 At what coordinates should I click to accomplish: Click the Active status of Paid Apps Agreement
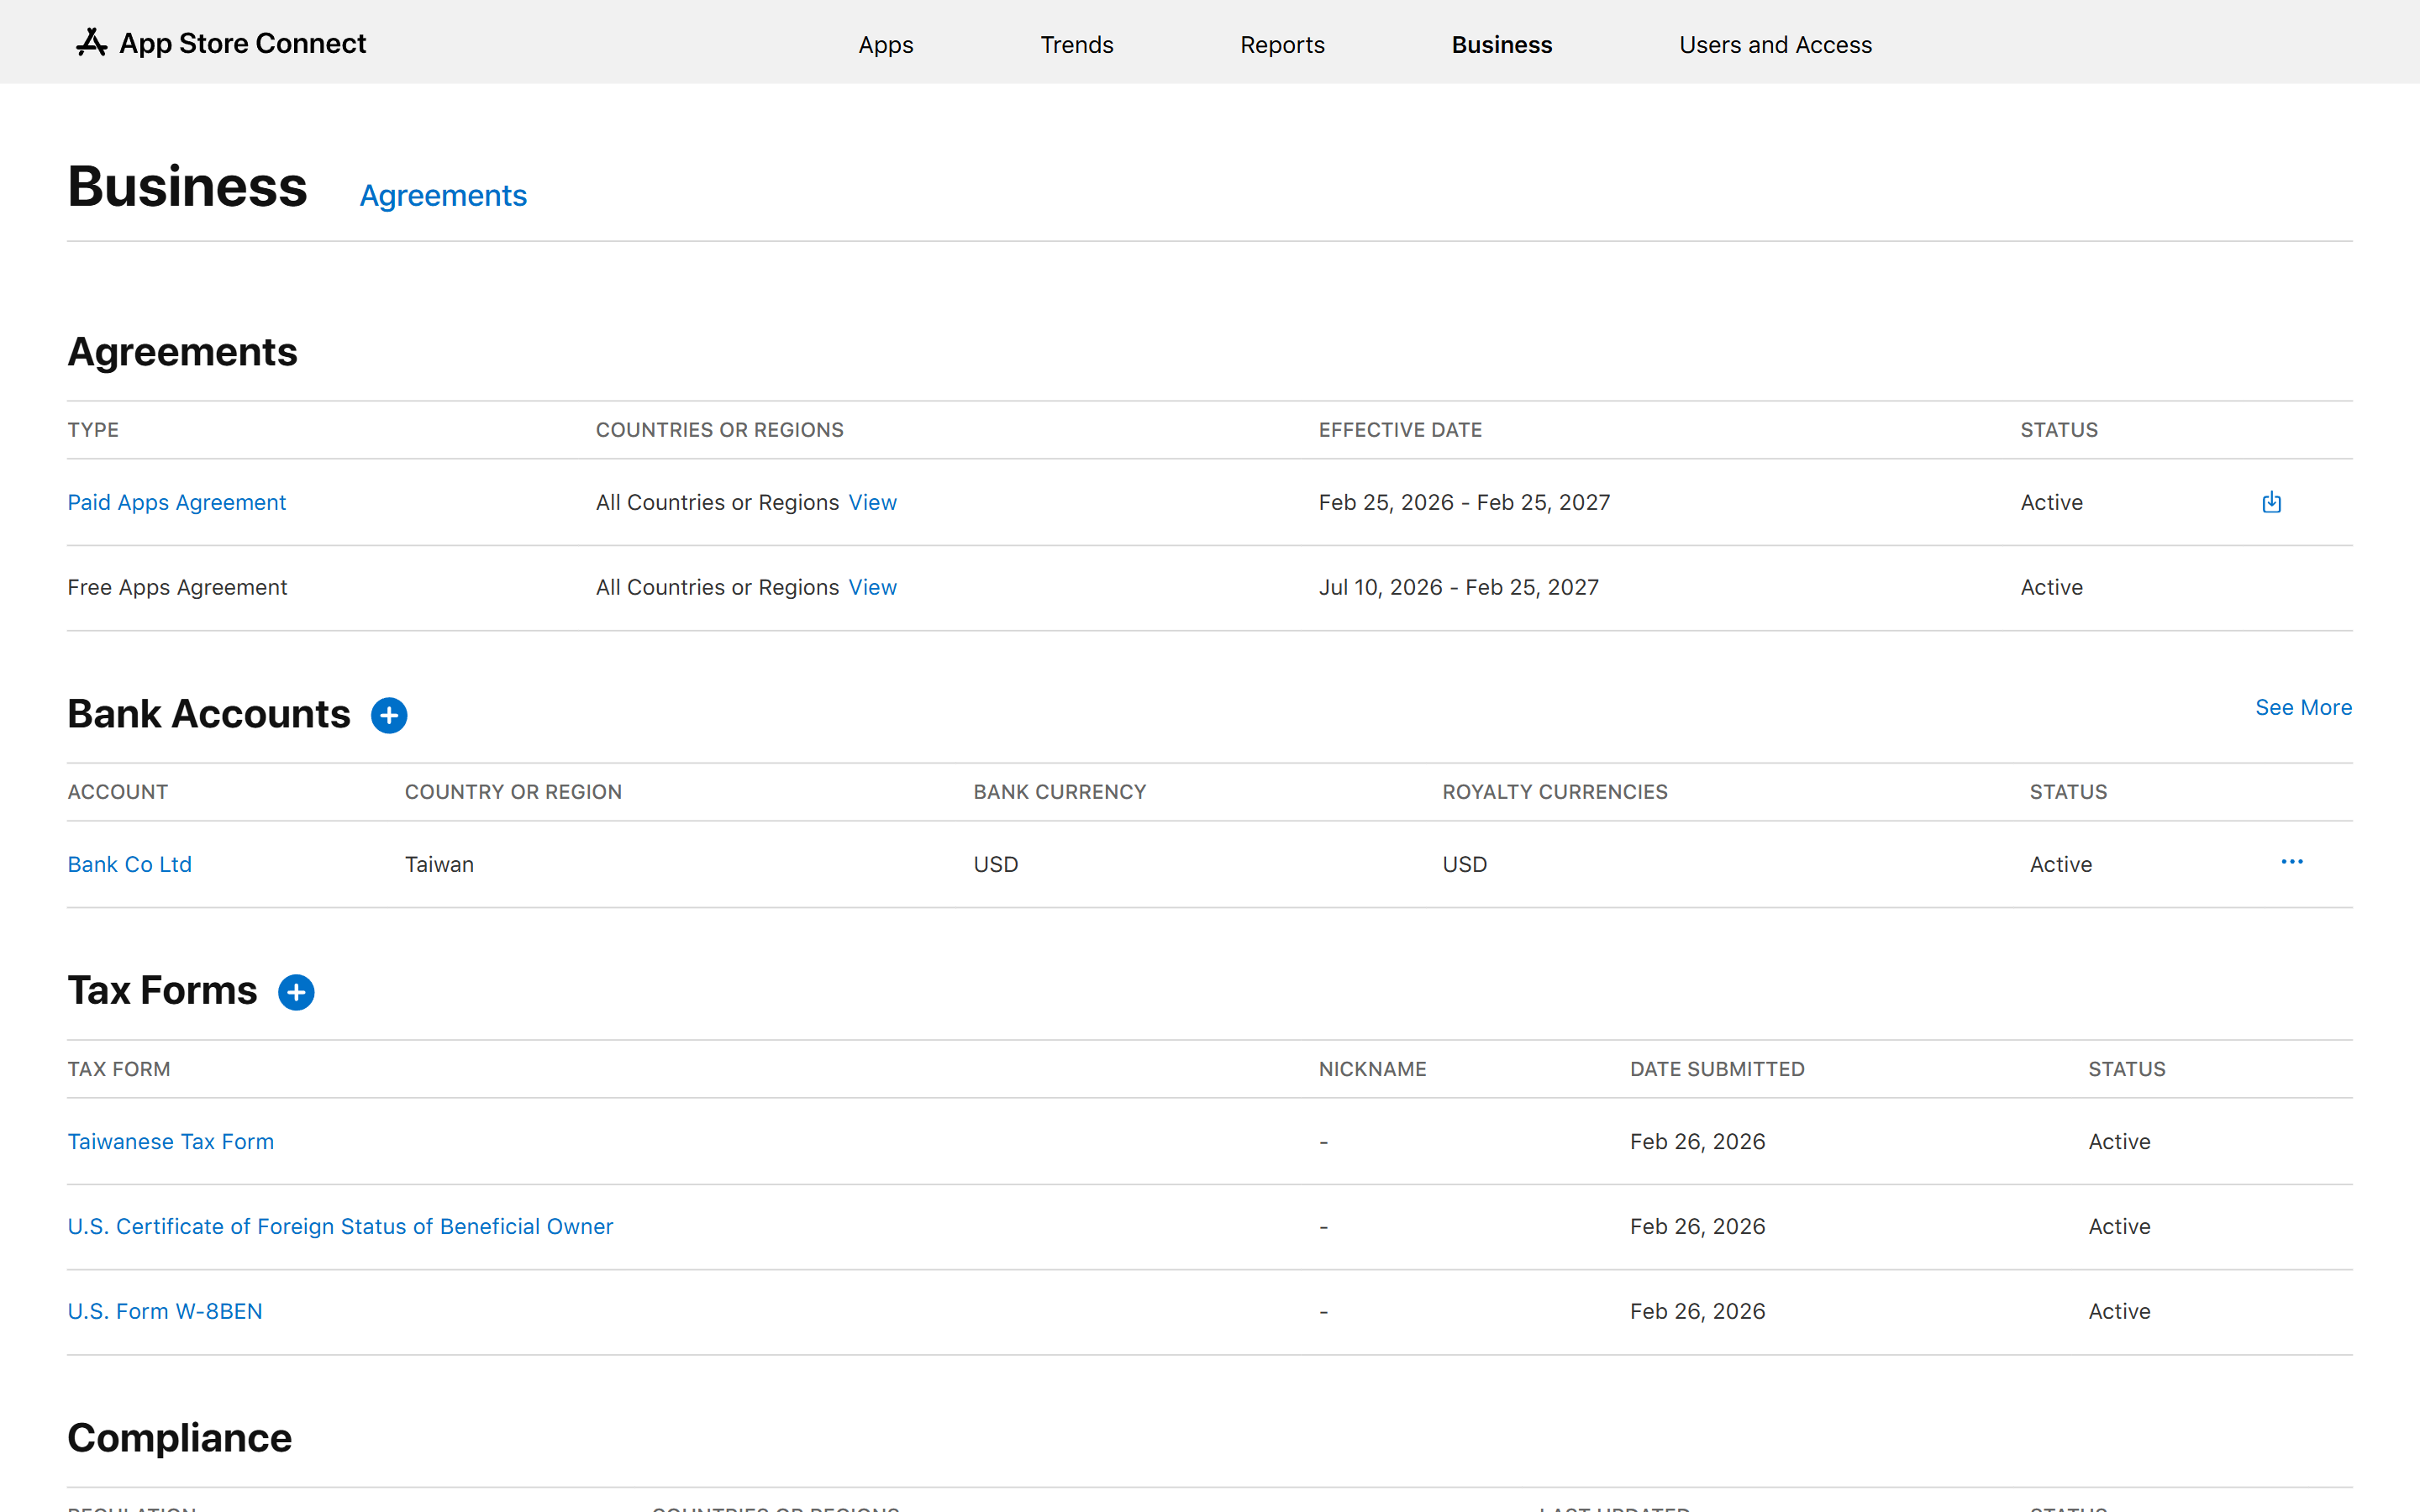click(2051, 503)
